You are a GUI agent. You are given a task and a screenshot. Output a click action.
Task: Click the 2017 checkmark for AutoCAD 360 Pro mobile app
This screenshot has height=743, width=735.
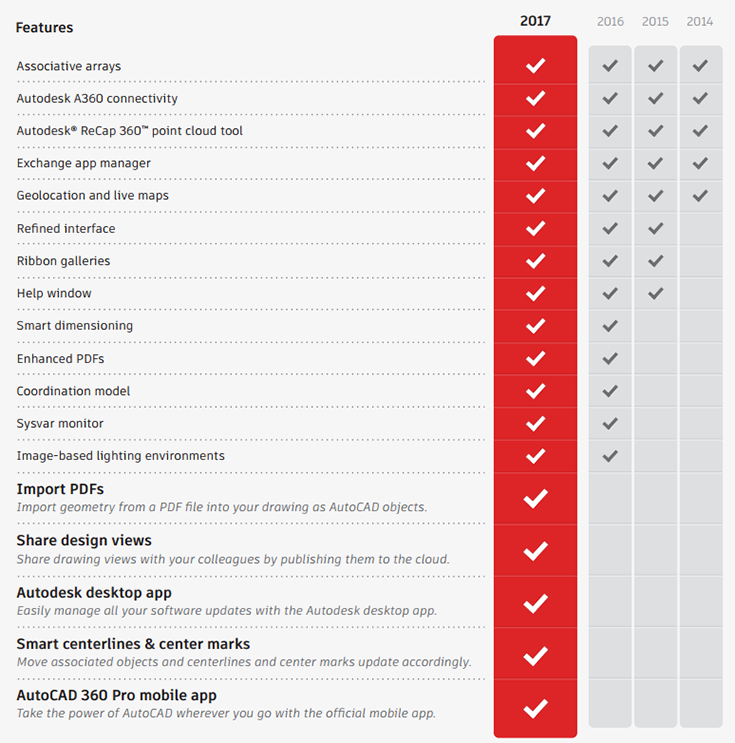coord(535,707)
